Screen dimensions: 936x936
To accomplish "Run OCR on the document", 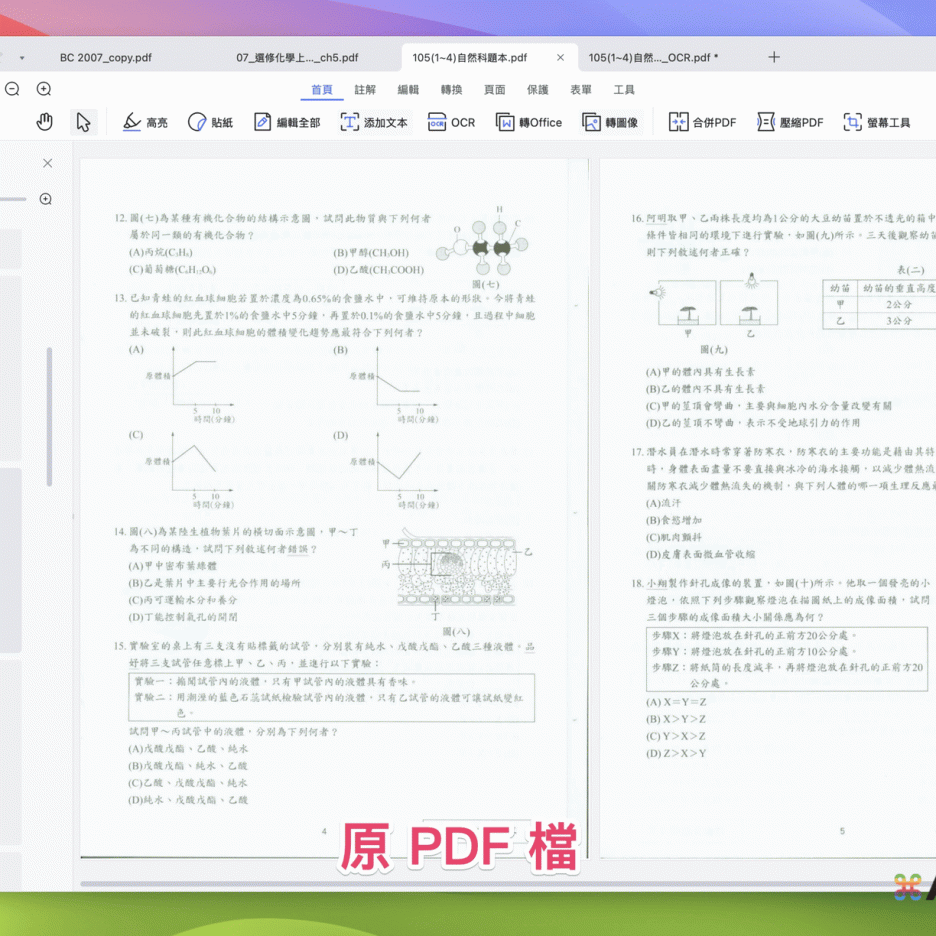I will tap(451, 122).
